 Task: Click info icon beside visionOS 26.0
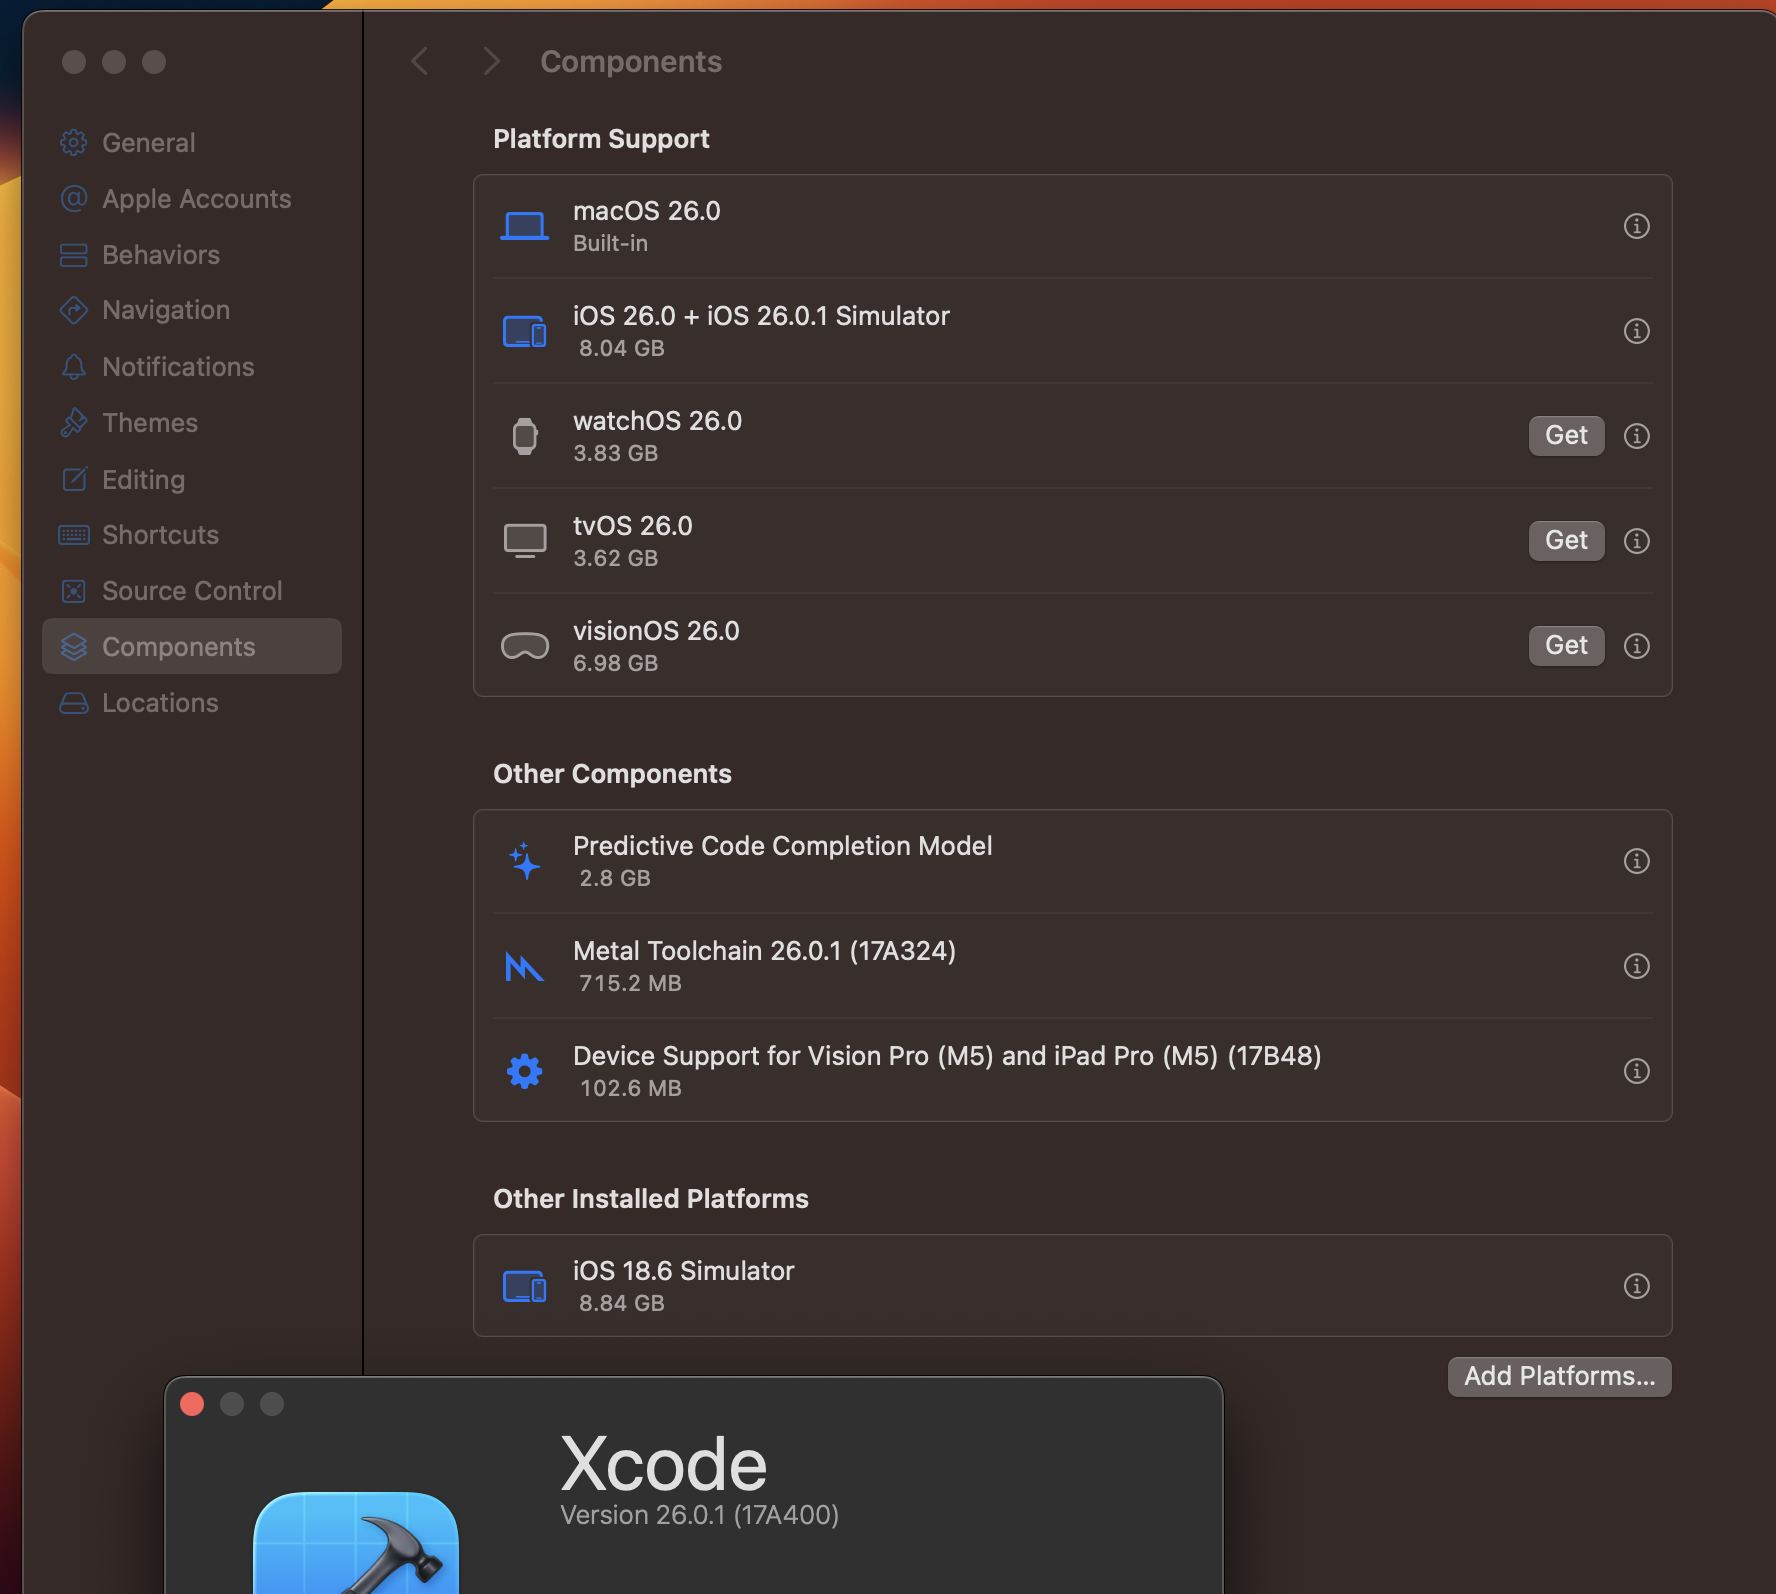1636,646
